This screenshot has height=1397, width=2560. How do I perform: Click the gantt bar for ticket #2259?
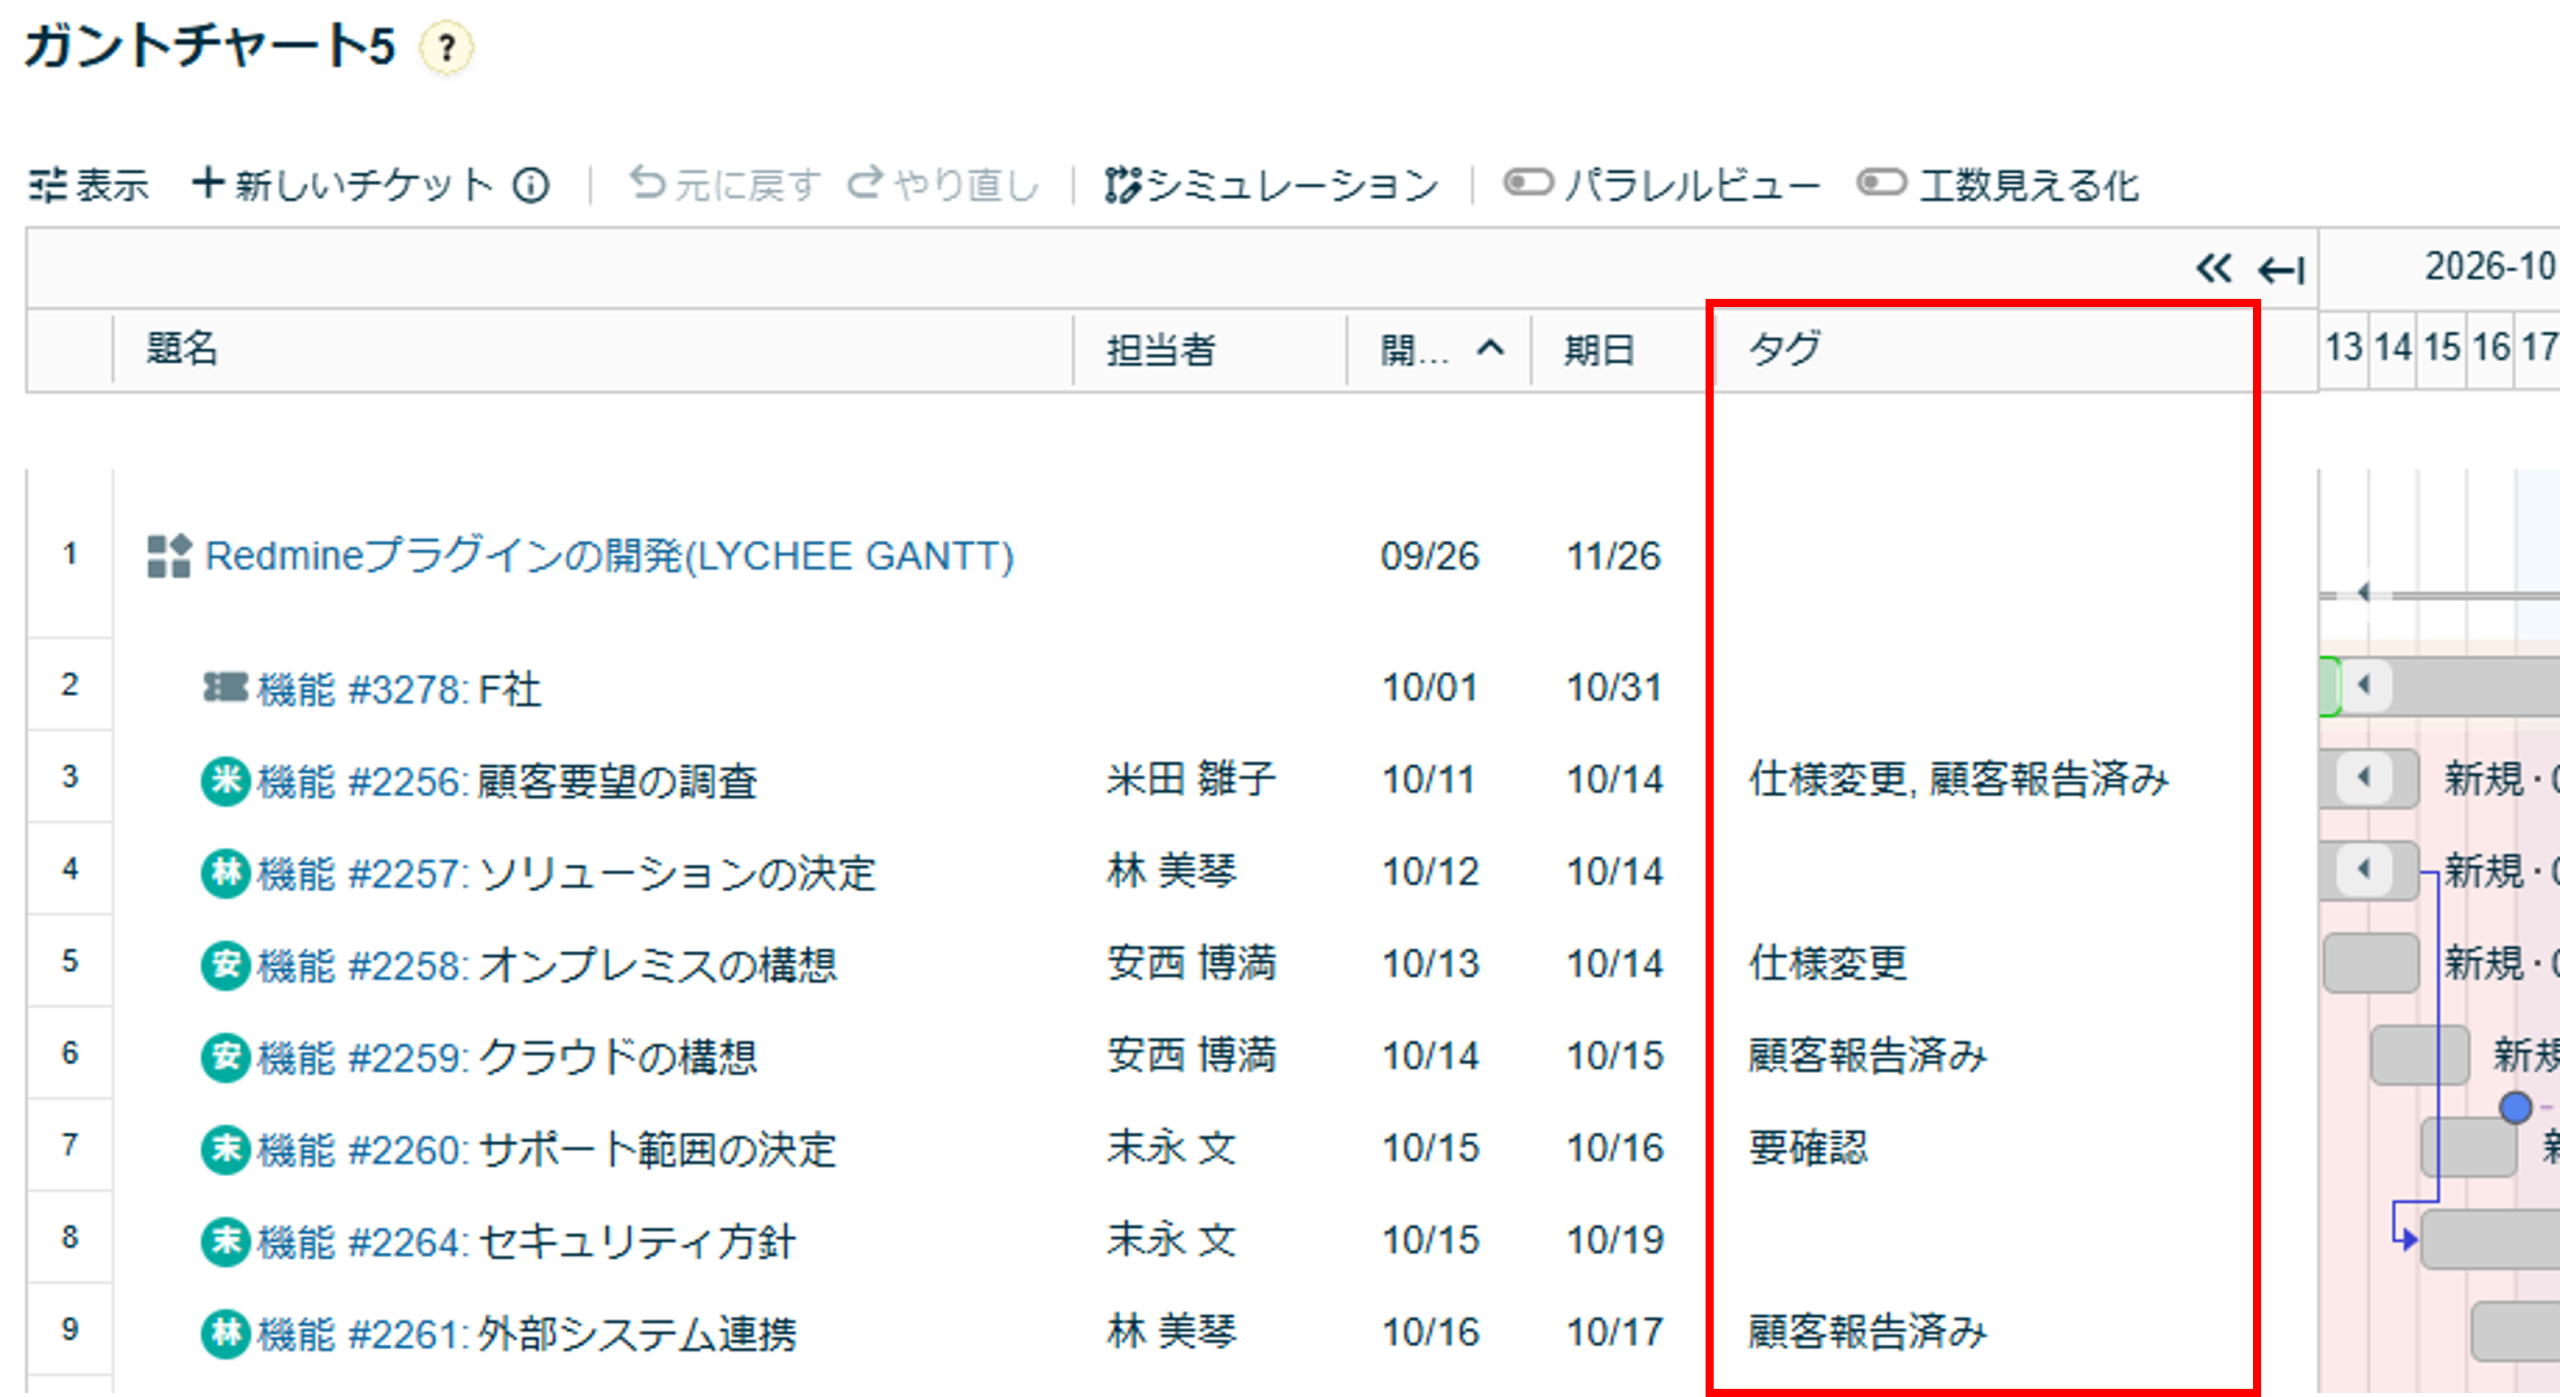coord(2419,1055)
